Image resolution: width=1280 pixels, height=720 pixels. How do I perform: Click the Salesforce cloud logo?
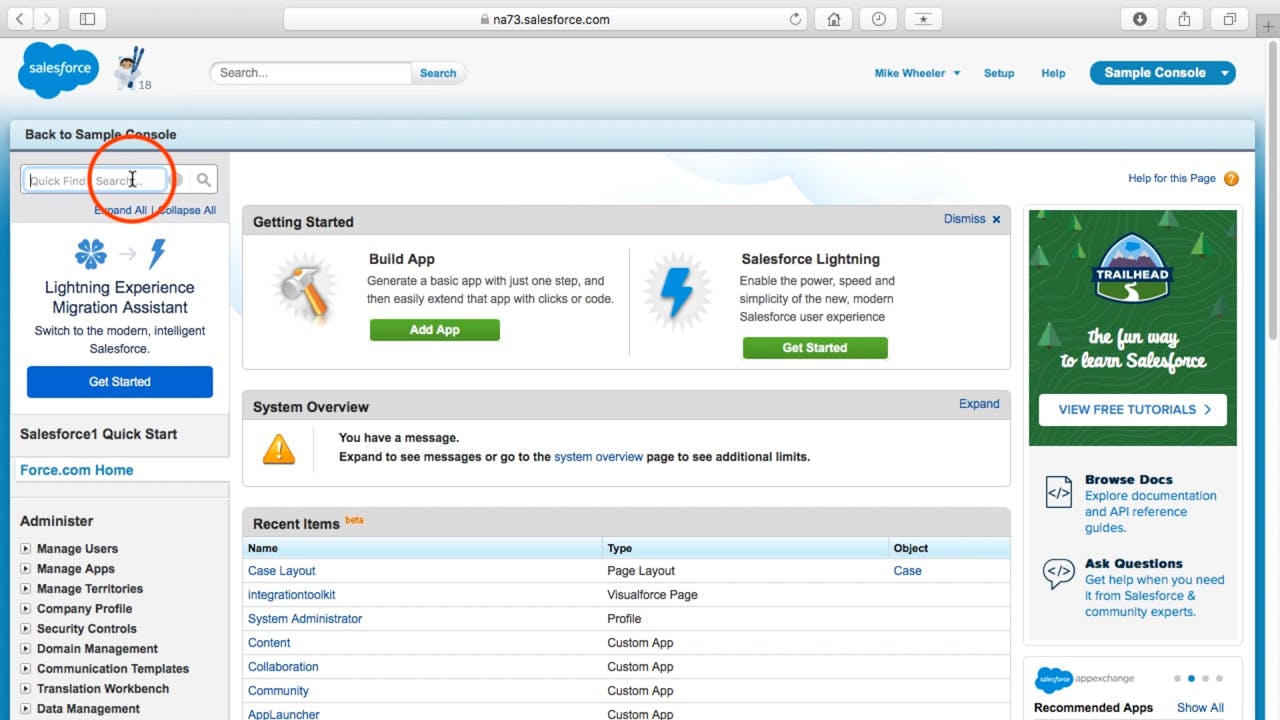click(x=58, y=70)
